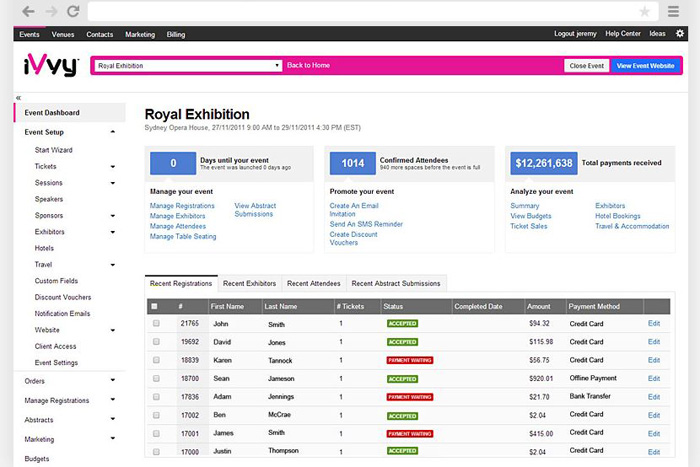This screenshot has height=467, width=700.
Task: Open Custom Fields in sidebar
Action: [x=56, y=281]
